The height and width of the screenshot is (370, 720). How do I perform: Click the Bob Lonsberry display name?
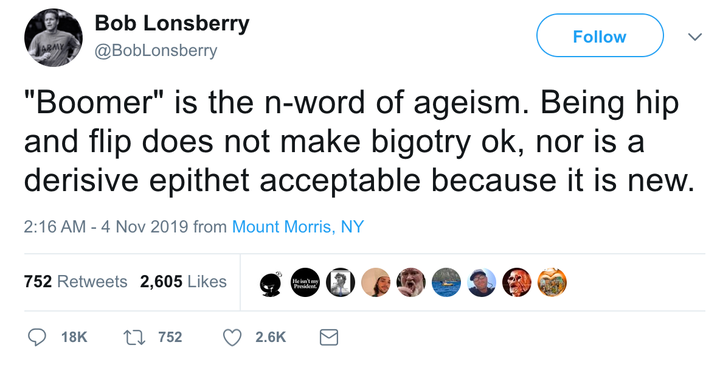coord(172,23)
